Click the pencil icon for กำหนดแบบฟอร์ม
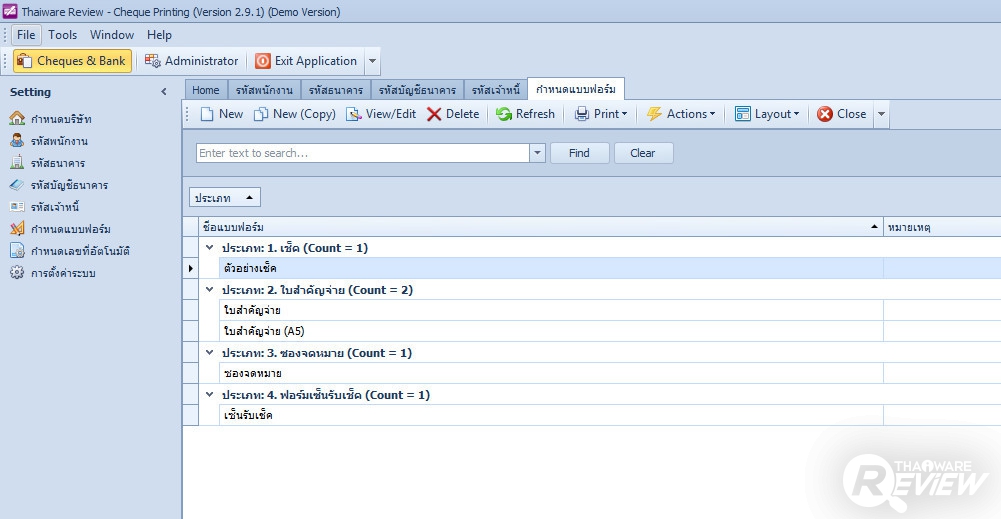 pos(17,228)
